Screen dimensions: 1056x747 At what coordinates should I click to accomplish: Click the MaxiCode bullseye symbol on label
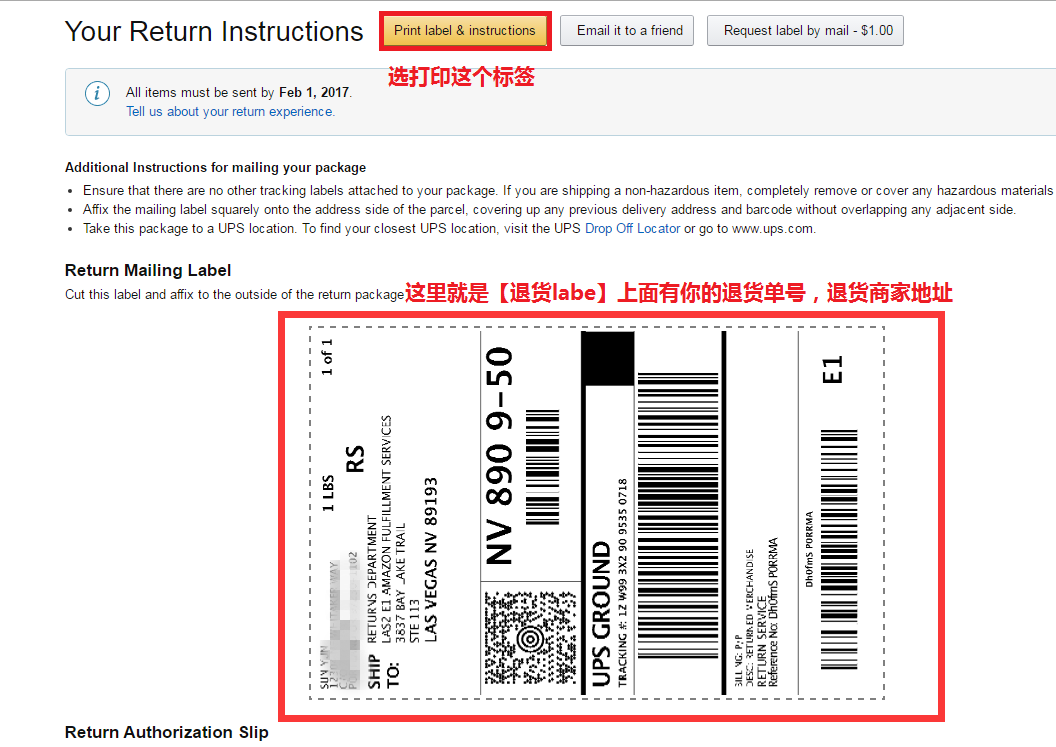pos(530,637)
